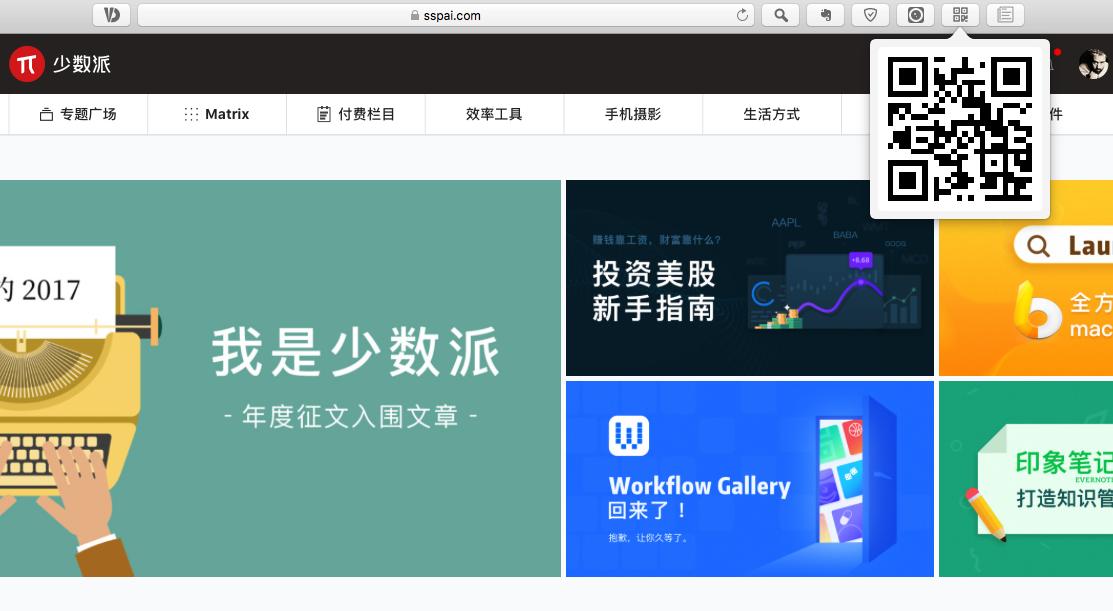Open the user avatar menu
The image size is (1113, 611).
tap(1093, 64)
